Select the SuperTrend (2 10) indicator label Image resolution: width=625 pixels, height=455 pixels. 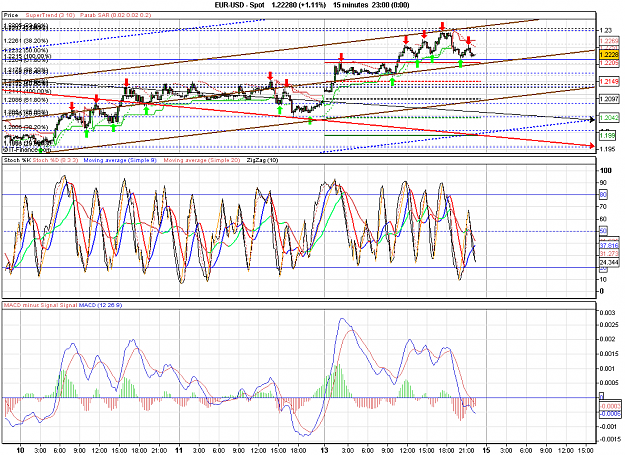click(50, 15)
